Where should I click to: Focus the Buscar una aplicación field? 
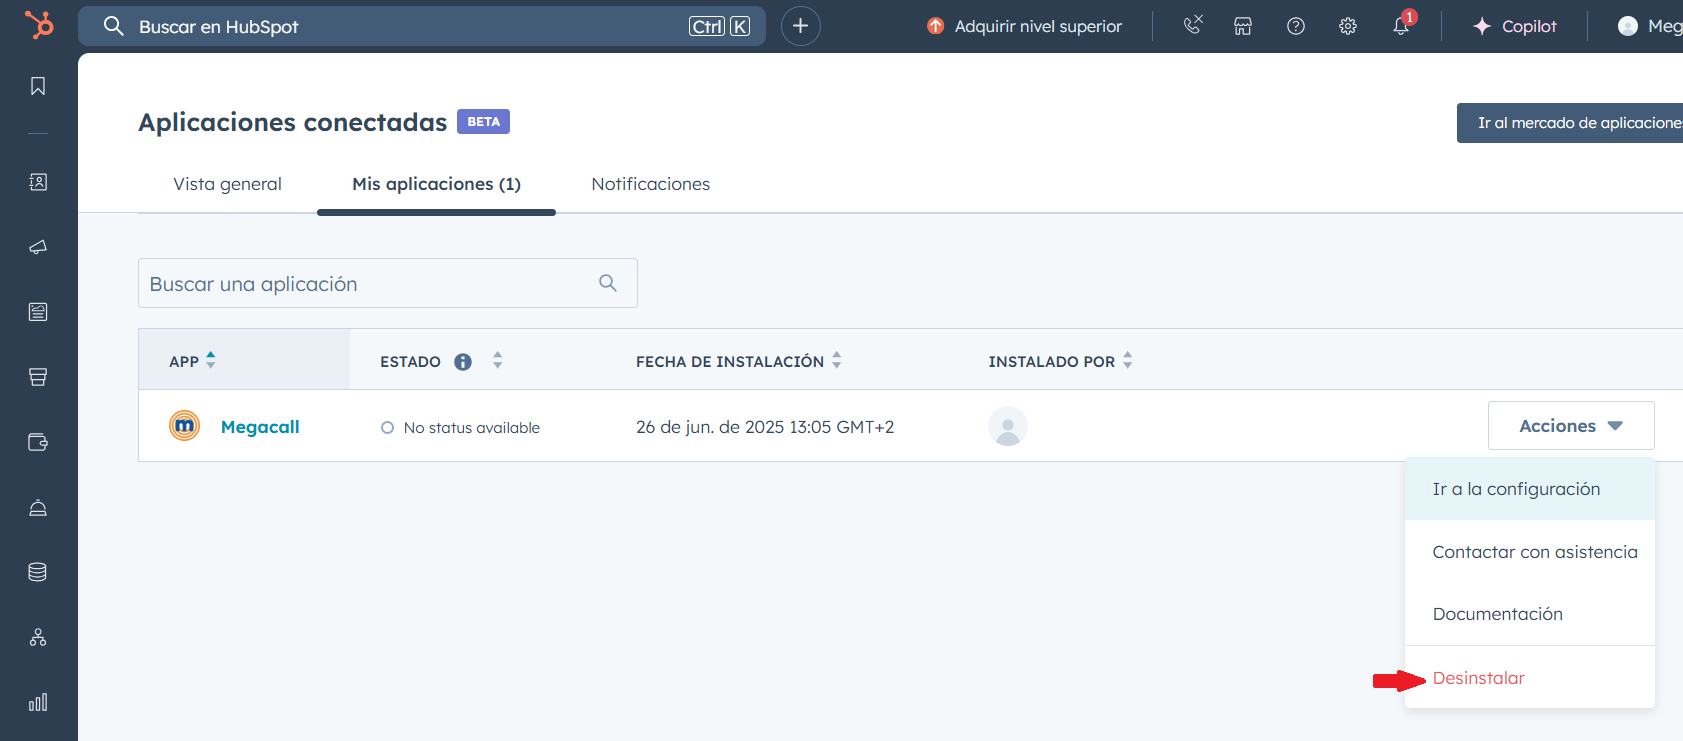coord(388,283)
